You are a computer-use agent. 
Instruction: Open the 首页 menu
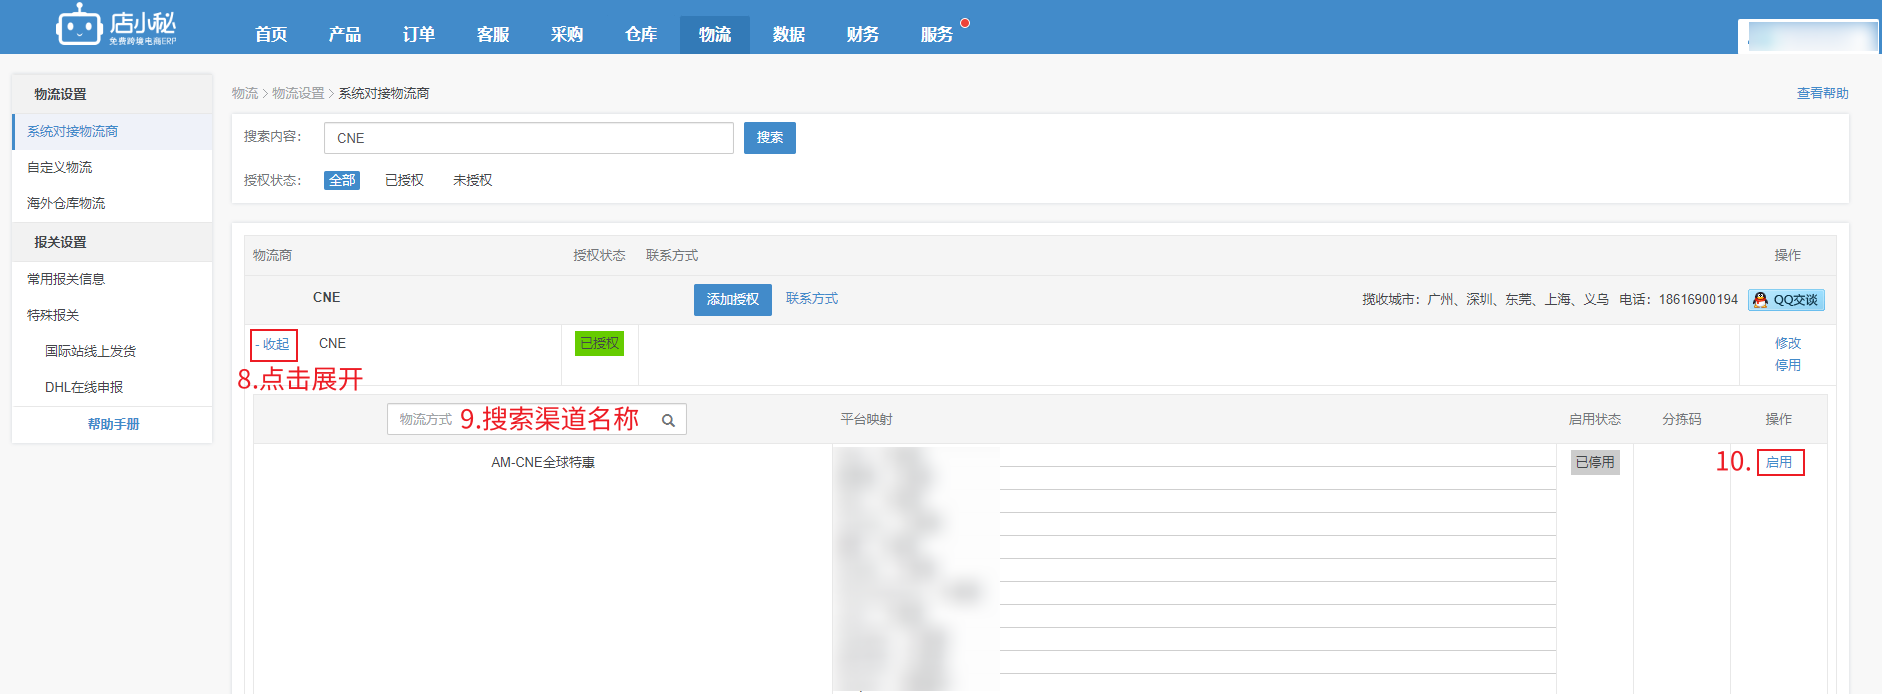(x=271, y=34)
